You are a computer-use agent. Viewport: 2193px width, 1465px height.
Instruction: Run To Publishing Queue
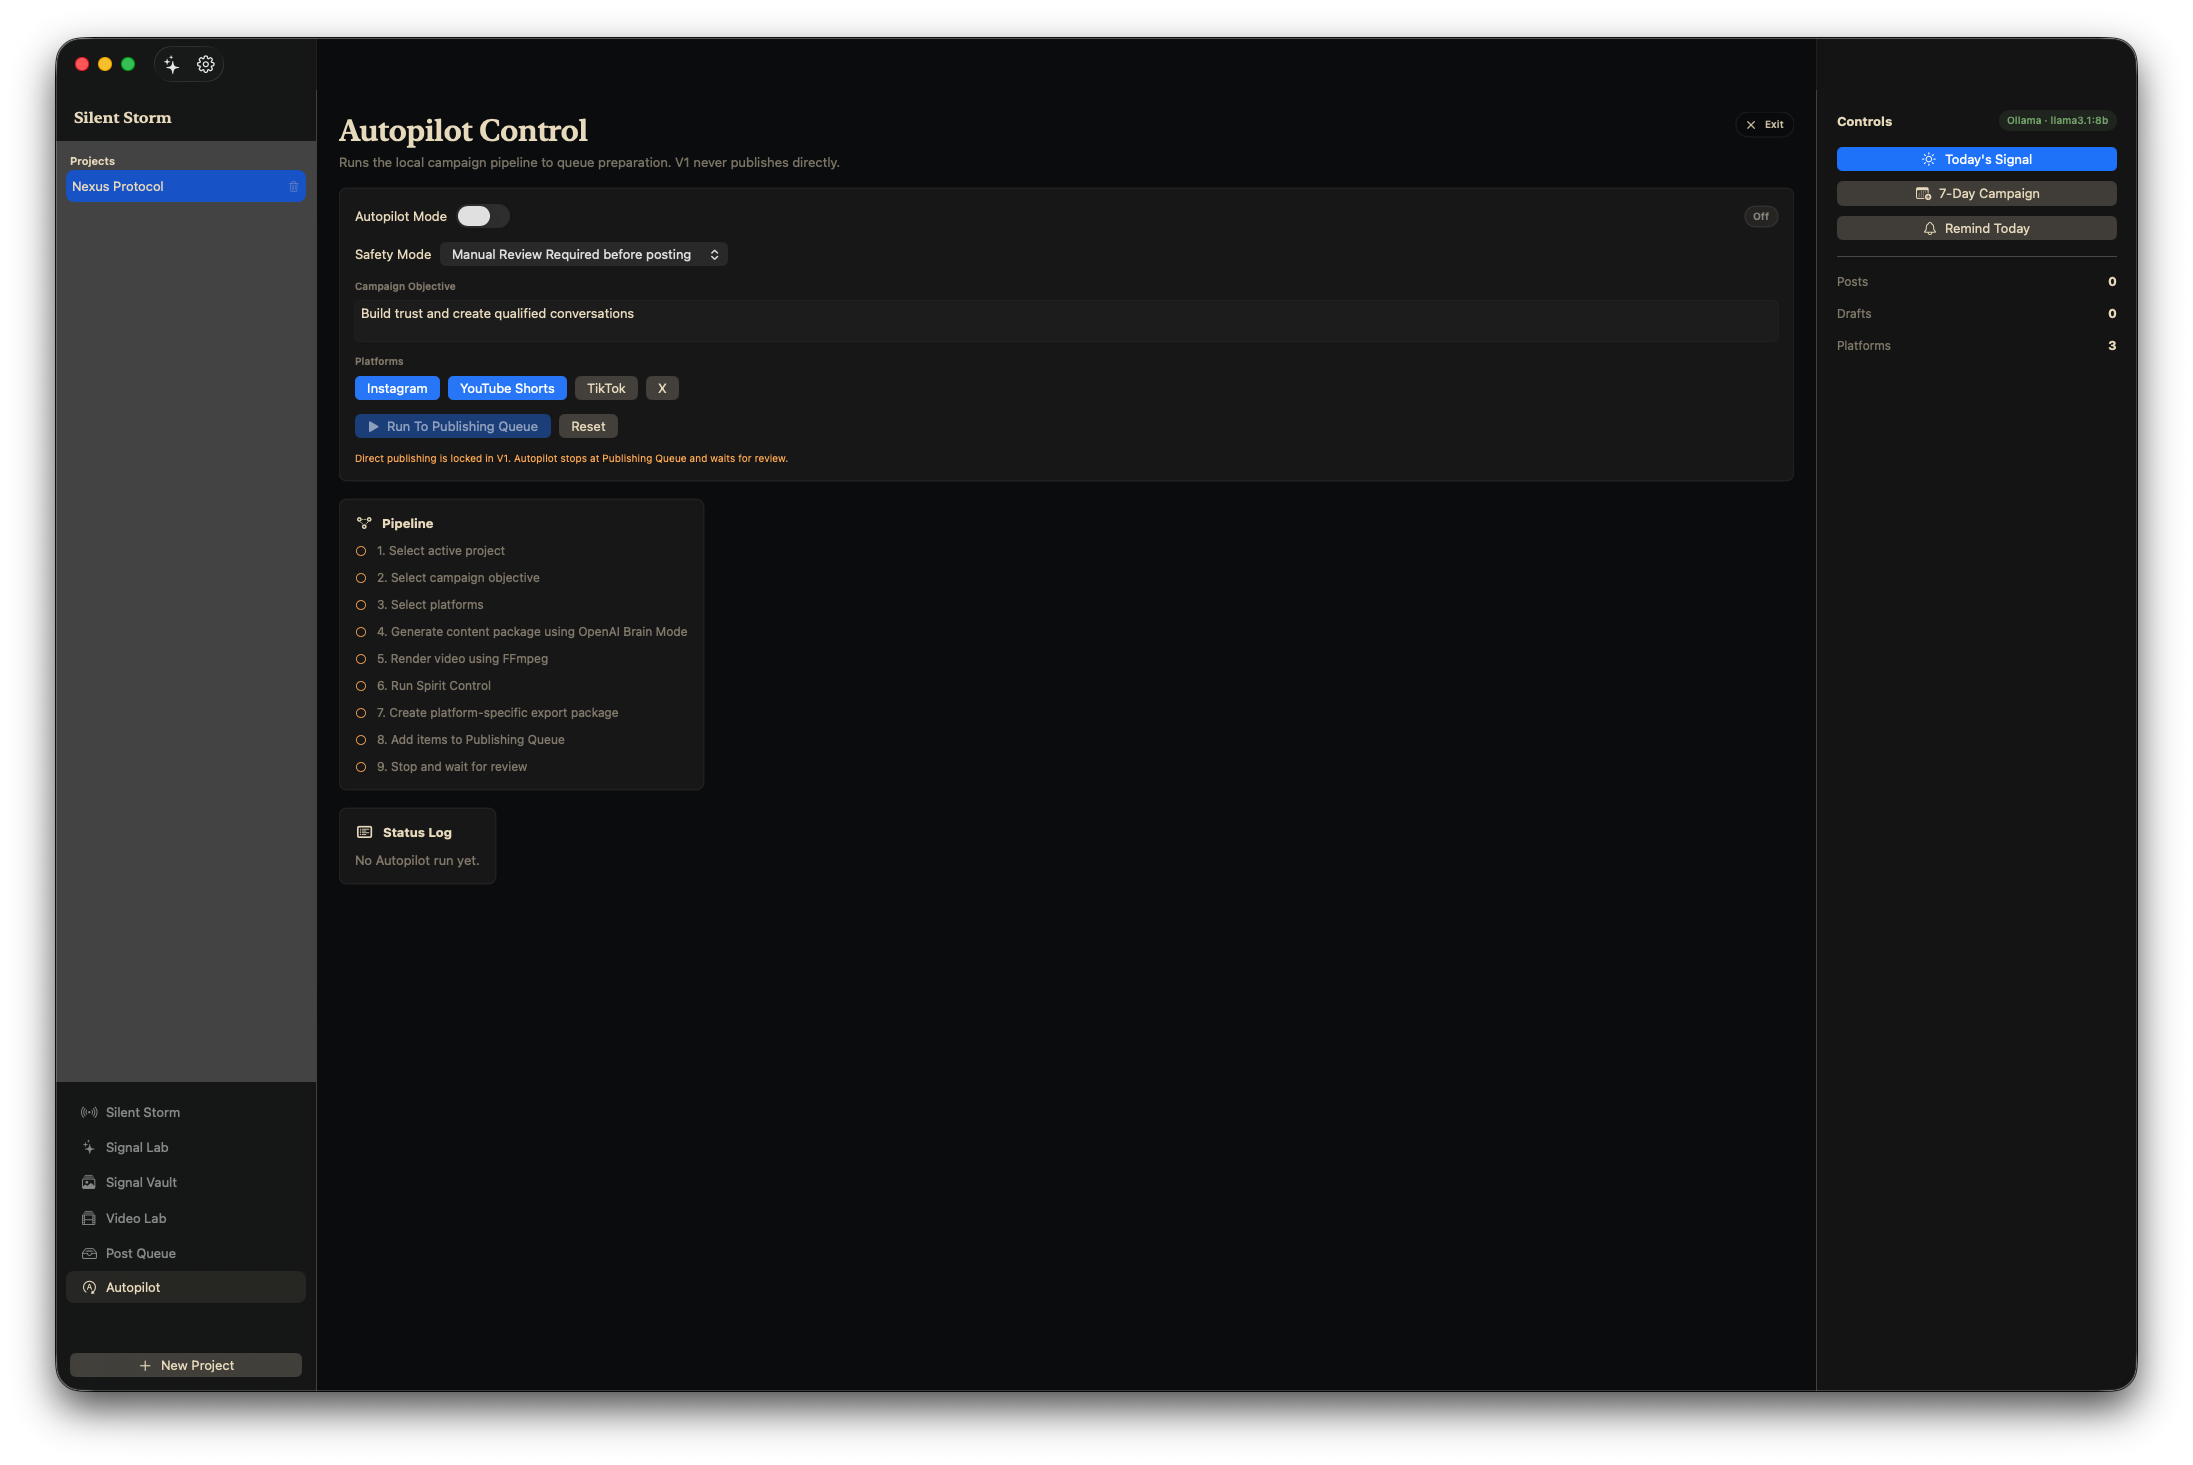point(453,426)
